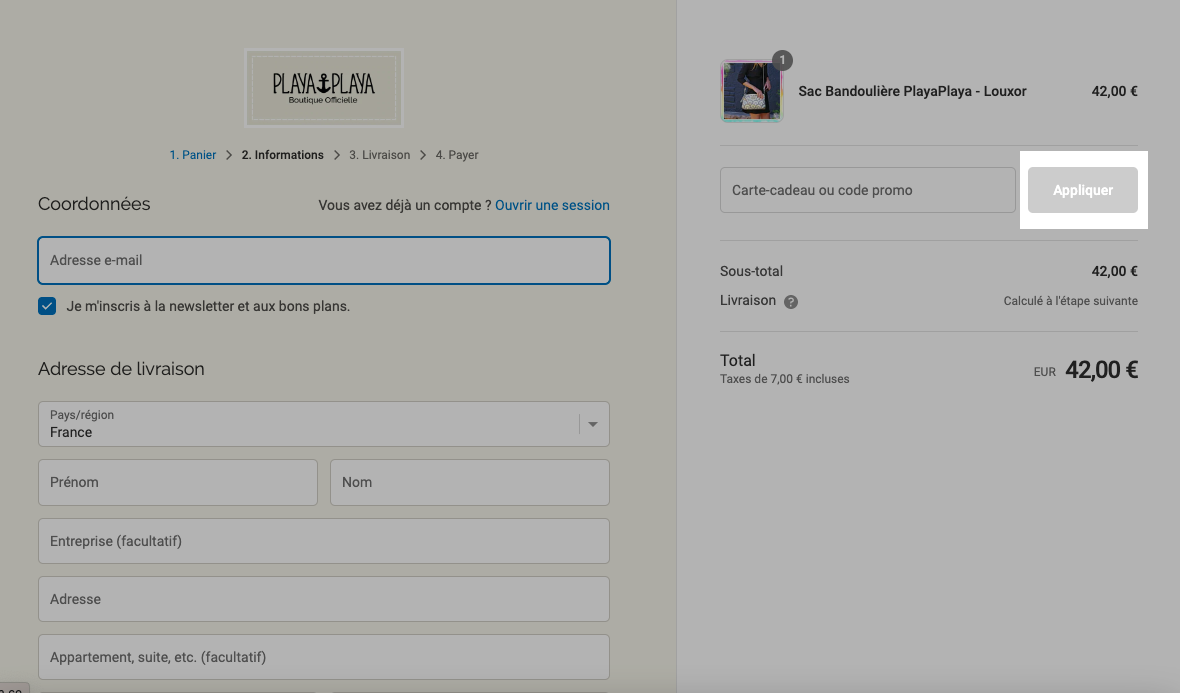Click the chevron after Informations breadcrumb
Viewport: 1180px width, 693px height.
point(336,155)
